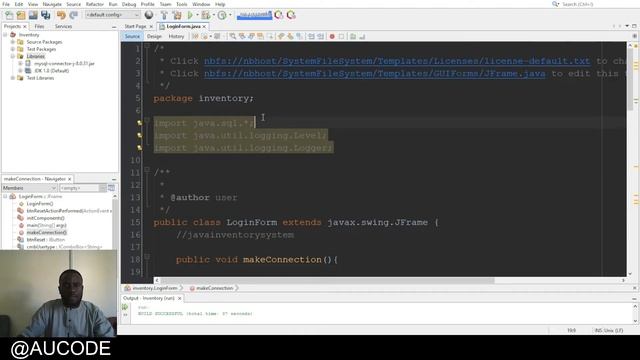Toggle the Bookmark icon in editor toolbar
The width and height of the screenshot is (640, 360).
(x=300, y=36)
